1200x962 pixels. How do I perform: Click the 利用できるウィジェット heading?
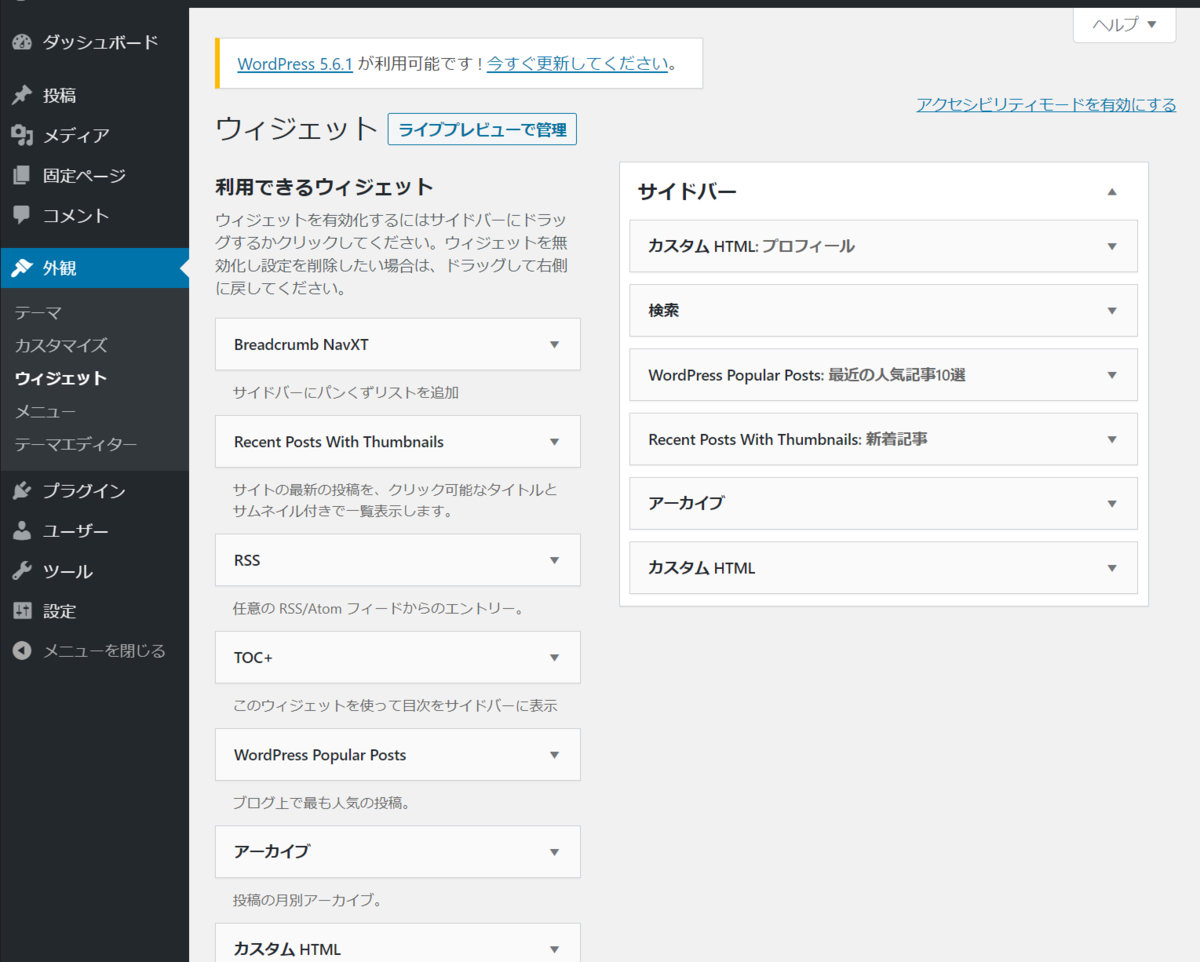point(324,187)
